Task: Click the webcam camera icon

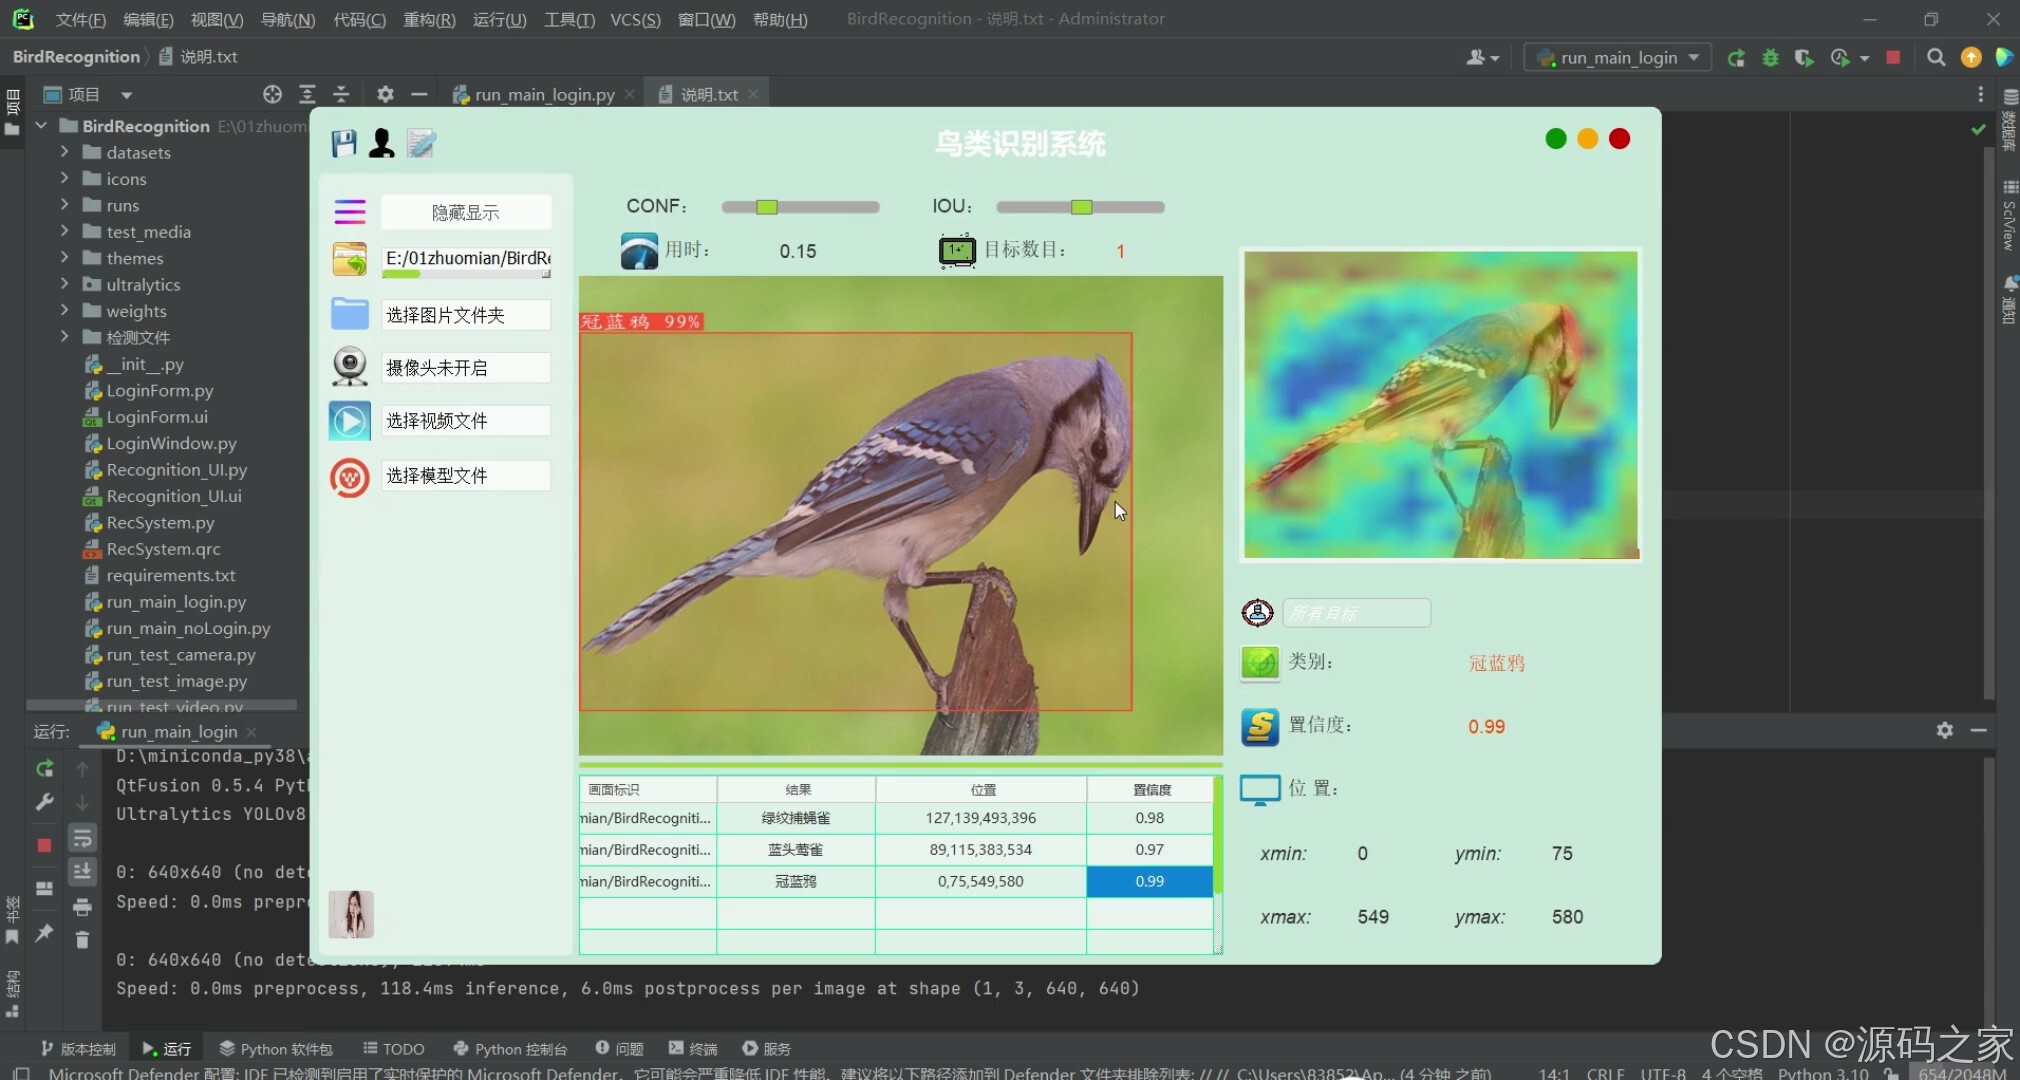Action: (350, 367)
